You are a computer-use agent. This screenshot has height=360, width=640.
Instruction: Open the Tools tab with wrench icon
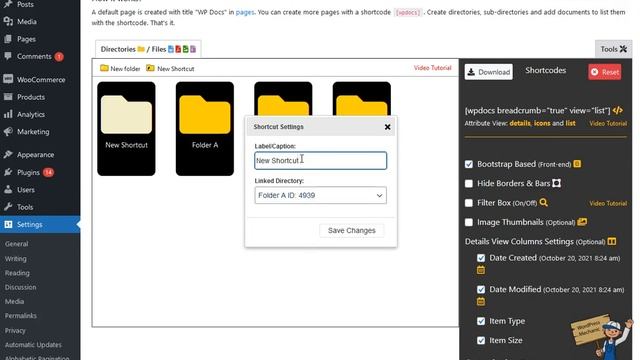[x=613, y=49]
